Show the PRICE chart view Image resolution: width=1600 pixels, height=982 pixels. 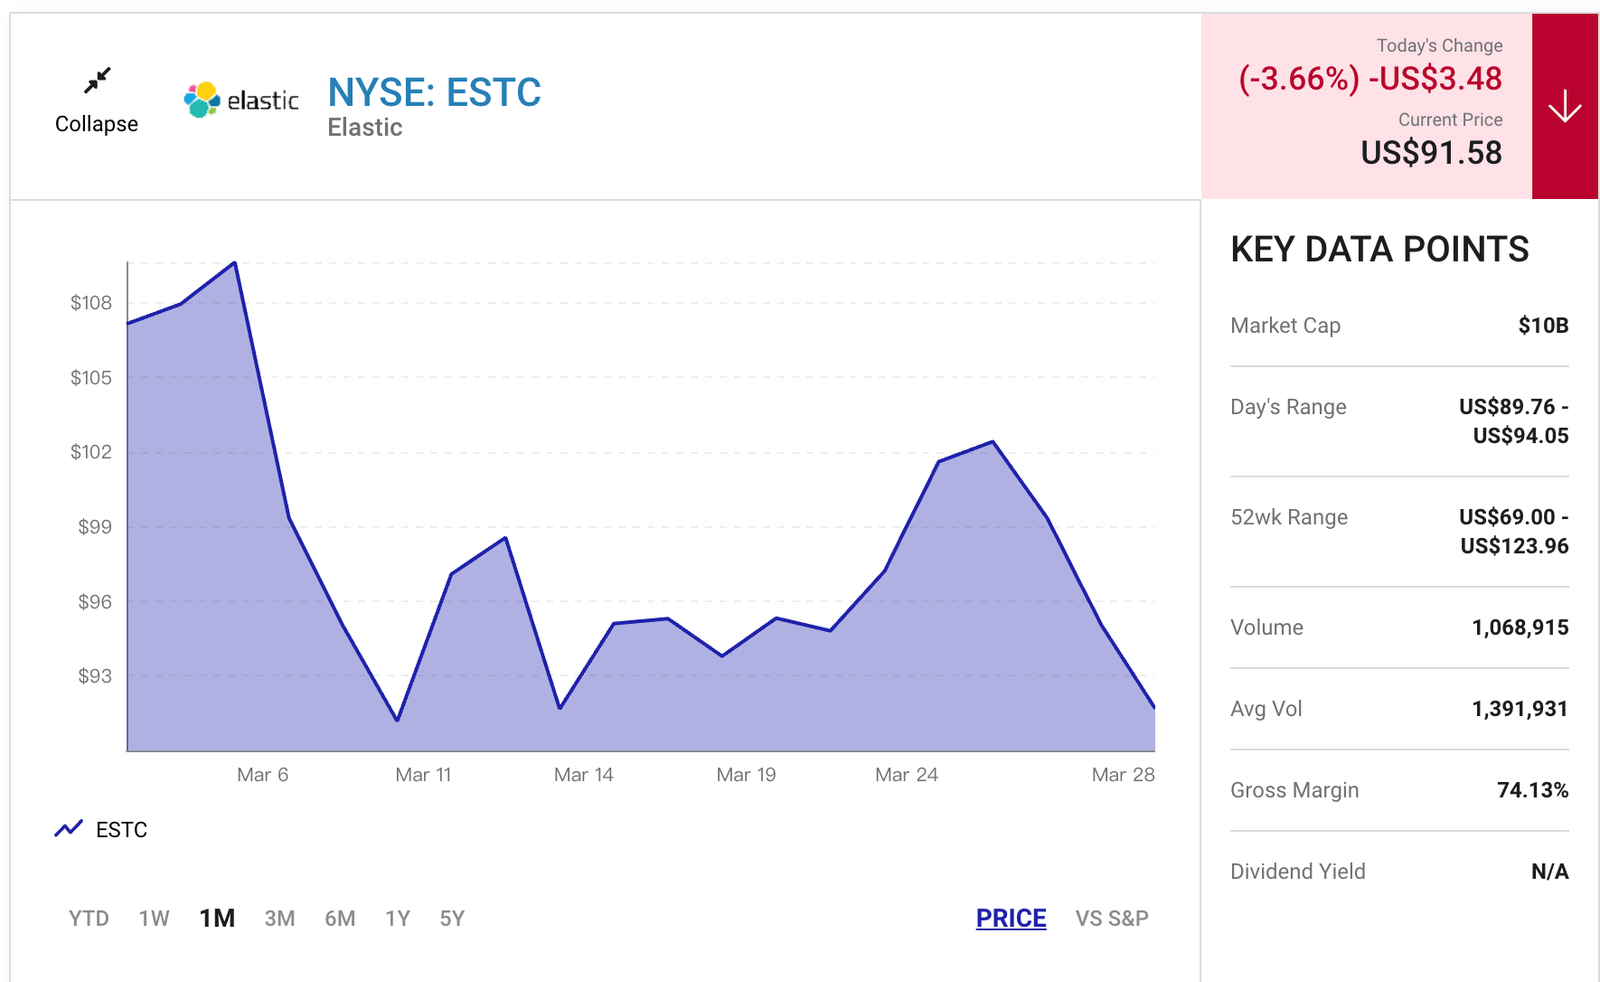[x=1011, y=918]
